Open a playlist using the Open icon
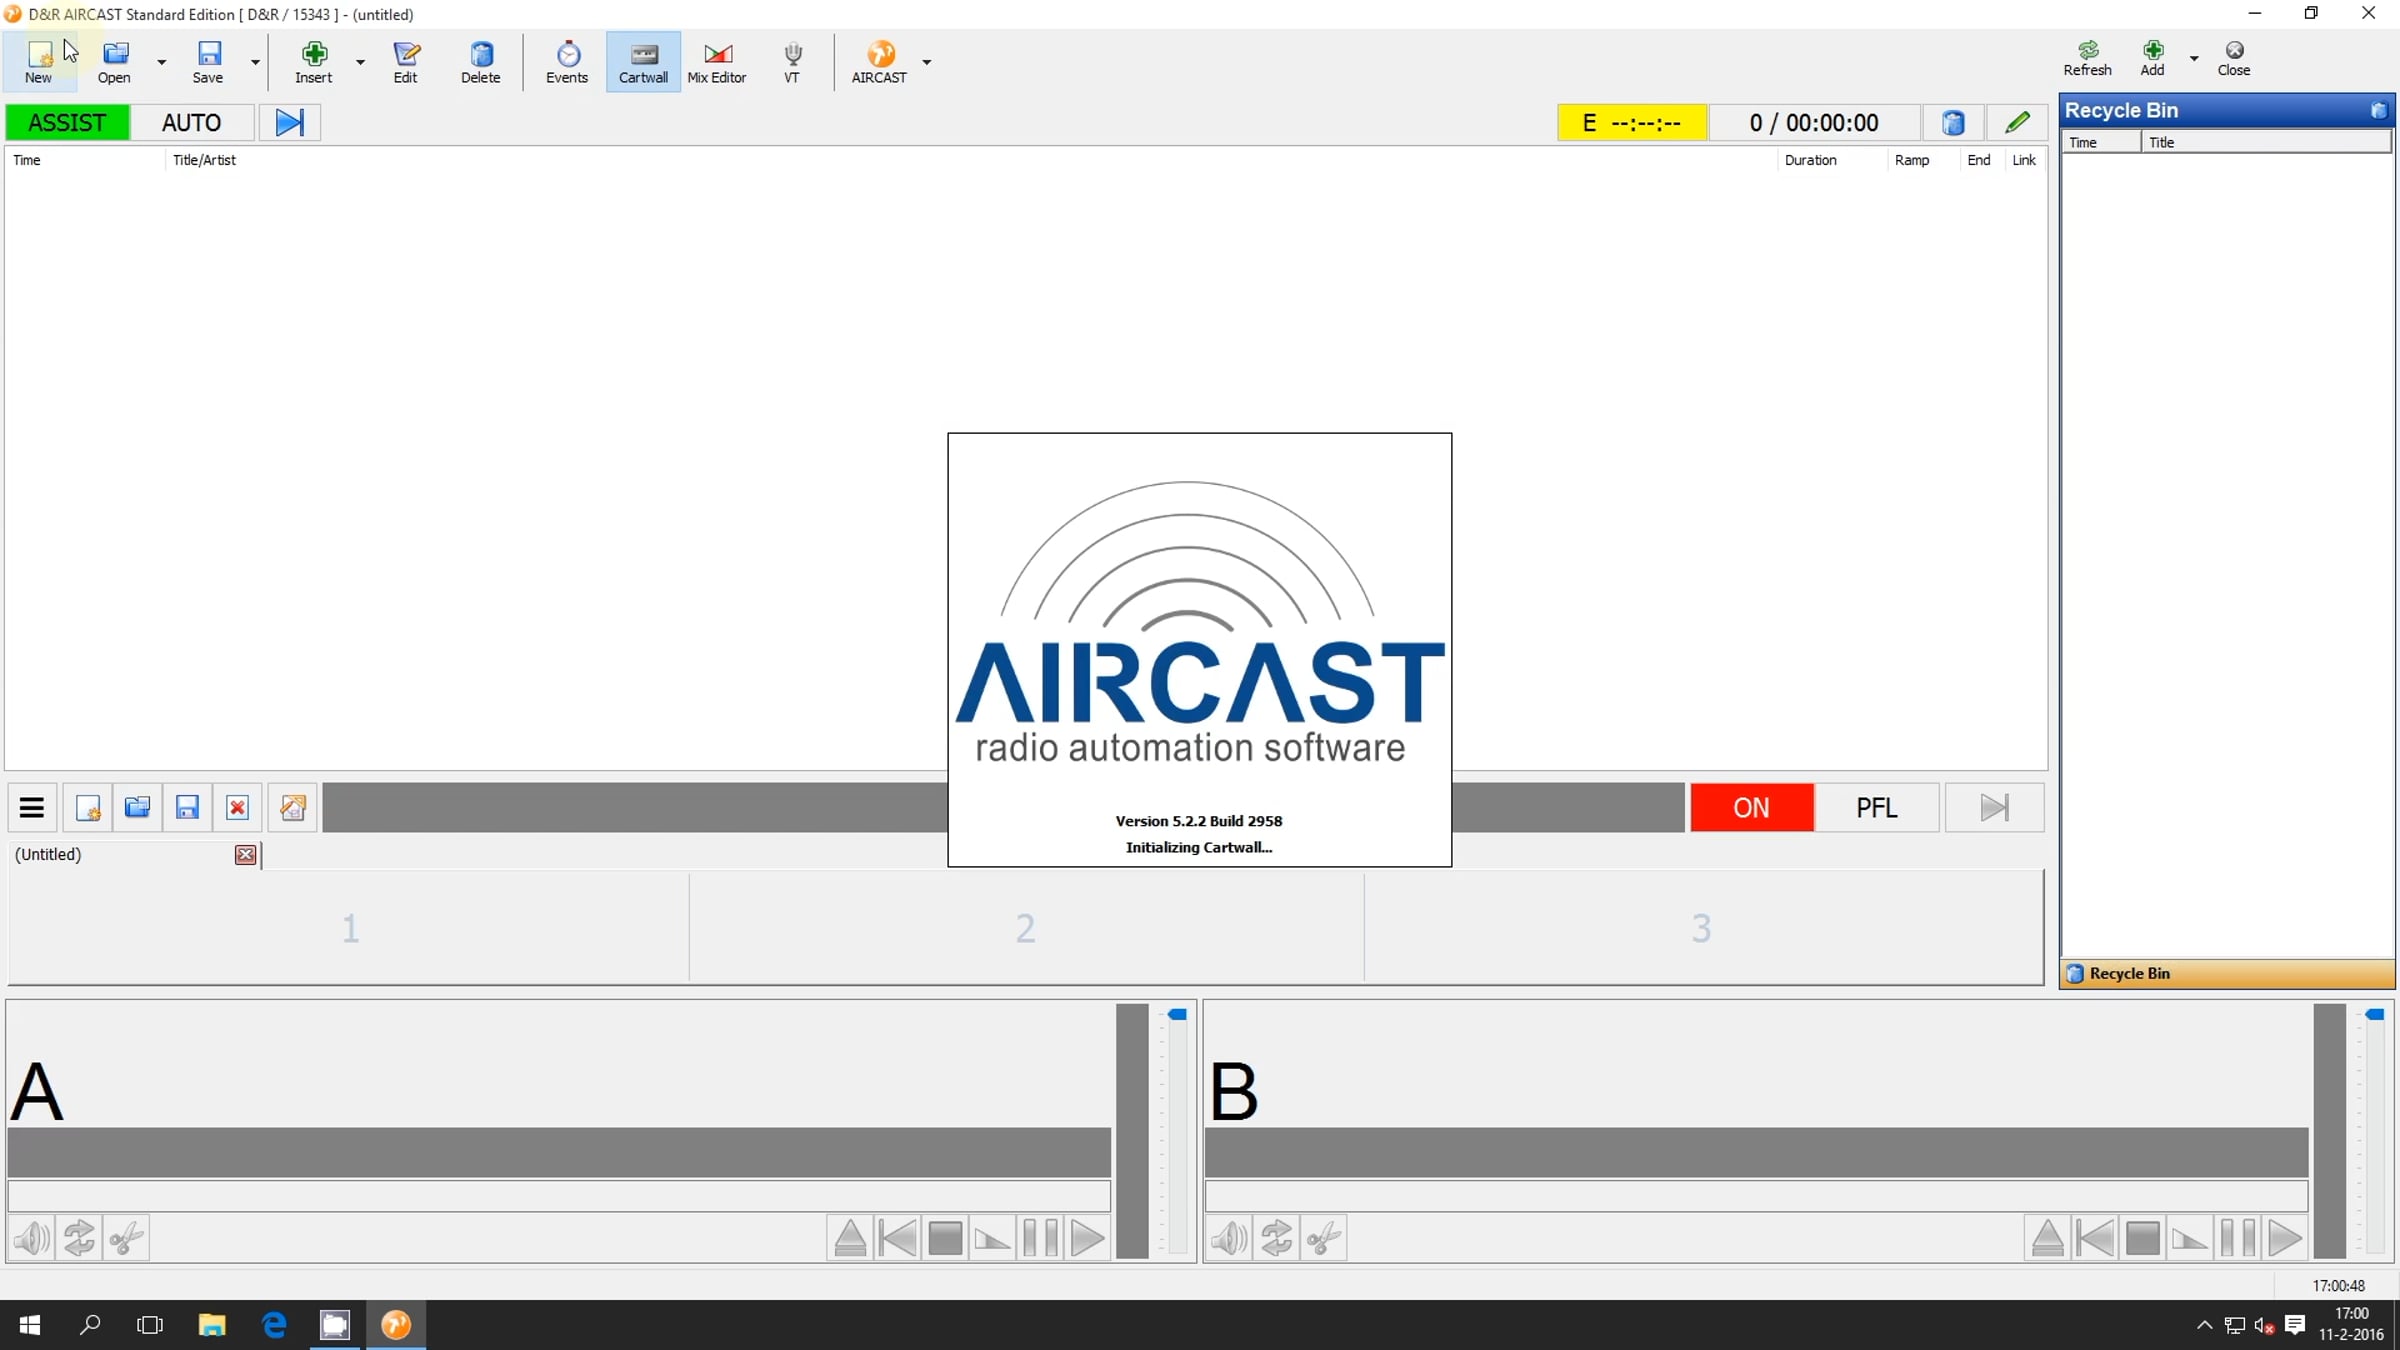This screenshot has height=1350, width=2400. [x=115, y=61]
